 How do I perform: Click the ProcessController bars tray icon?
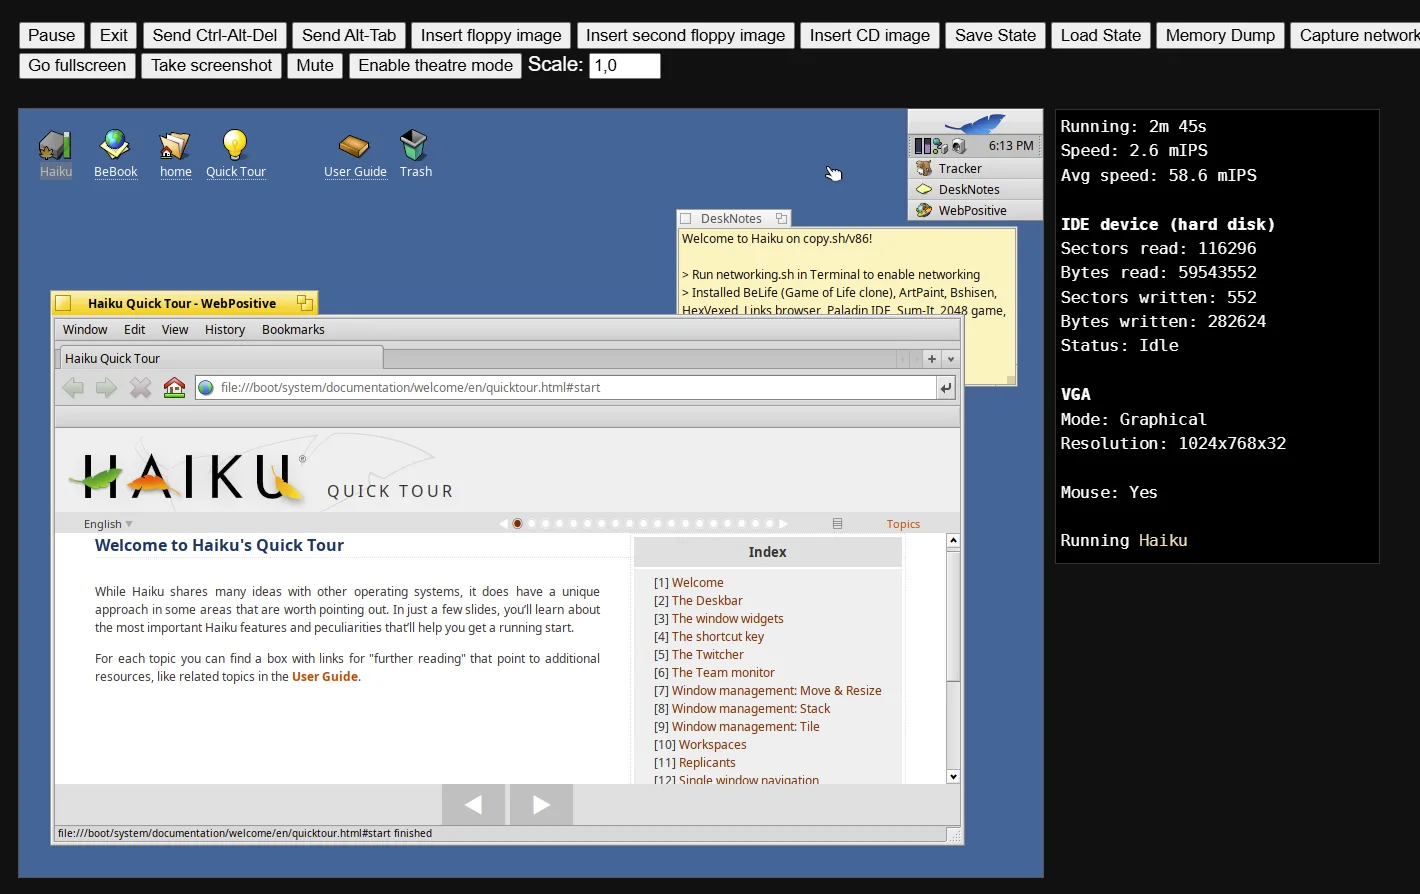[922, 146]
